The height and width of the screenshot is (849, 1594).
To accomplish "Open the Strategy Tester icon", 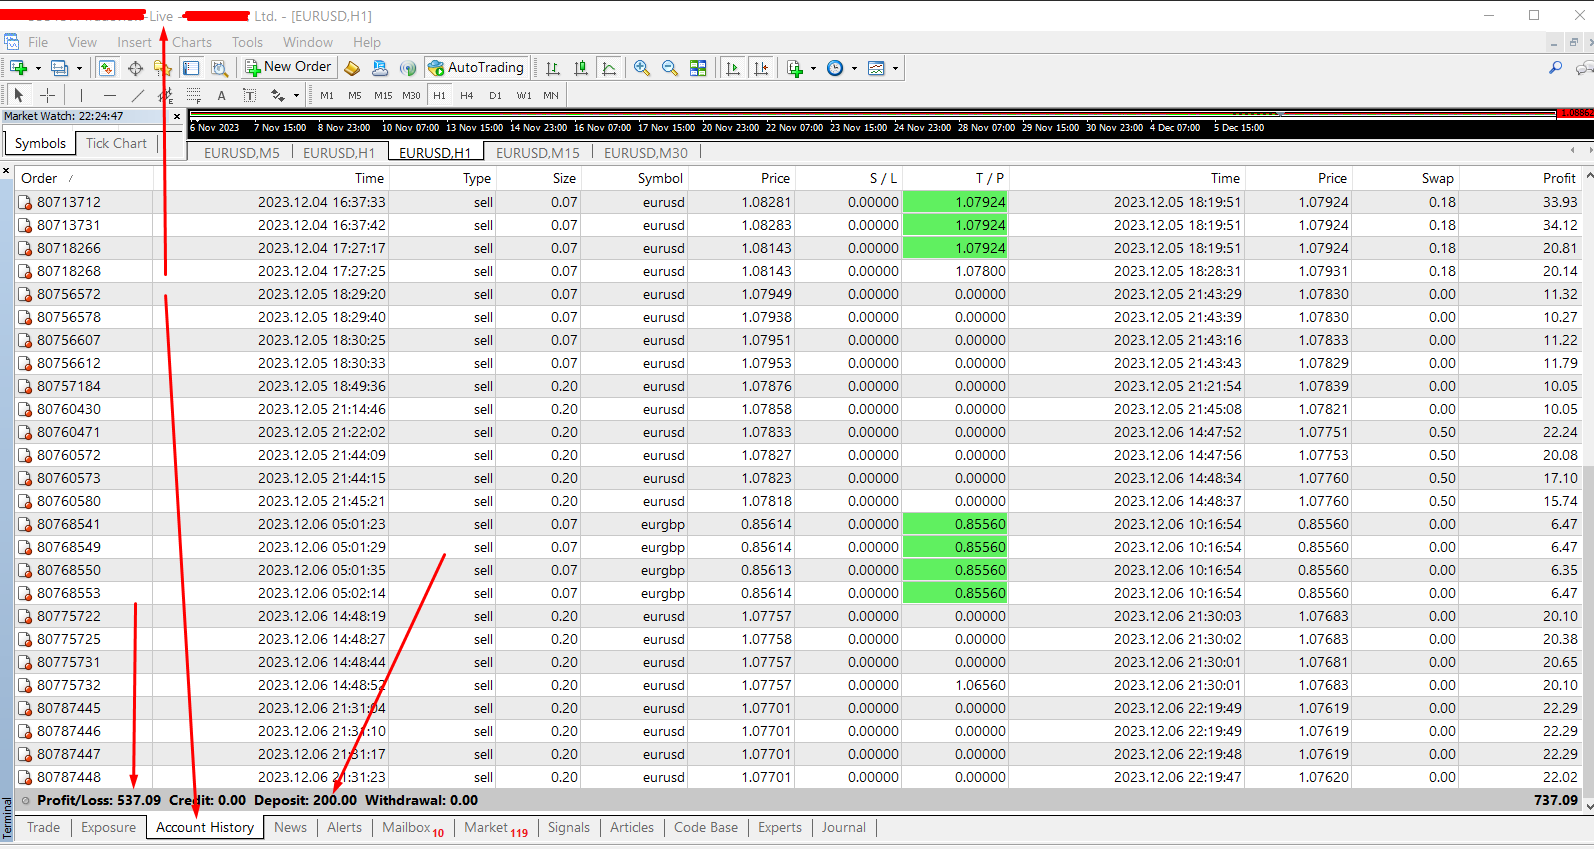I will tap(219, 68).
